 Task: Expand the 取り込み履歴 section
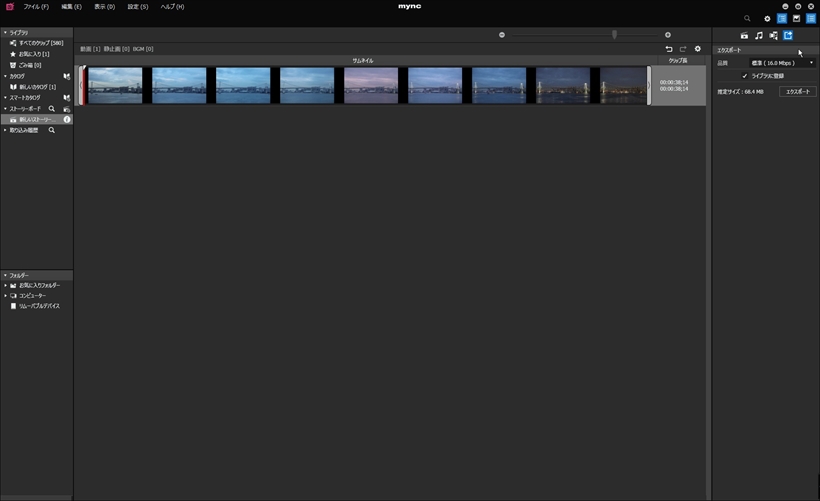click(5, 130)
